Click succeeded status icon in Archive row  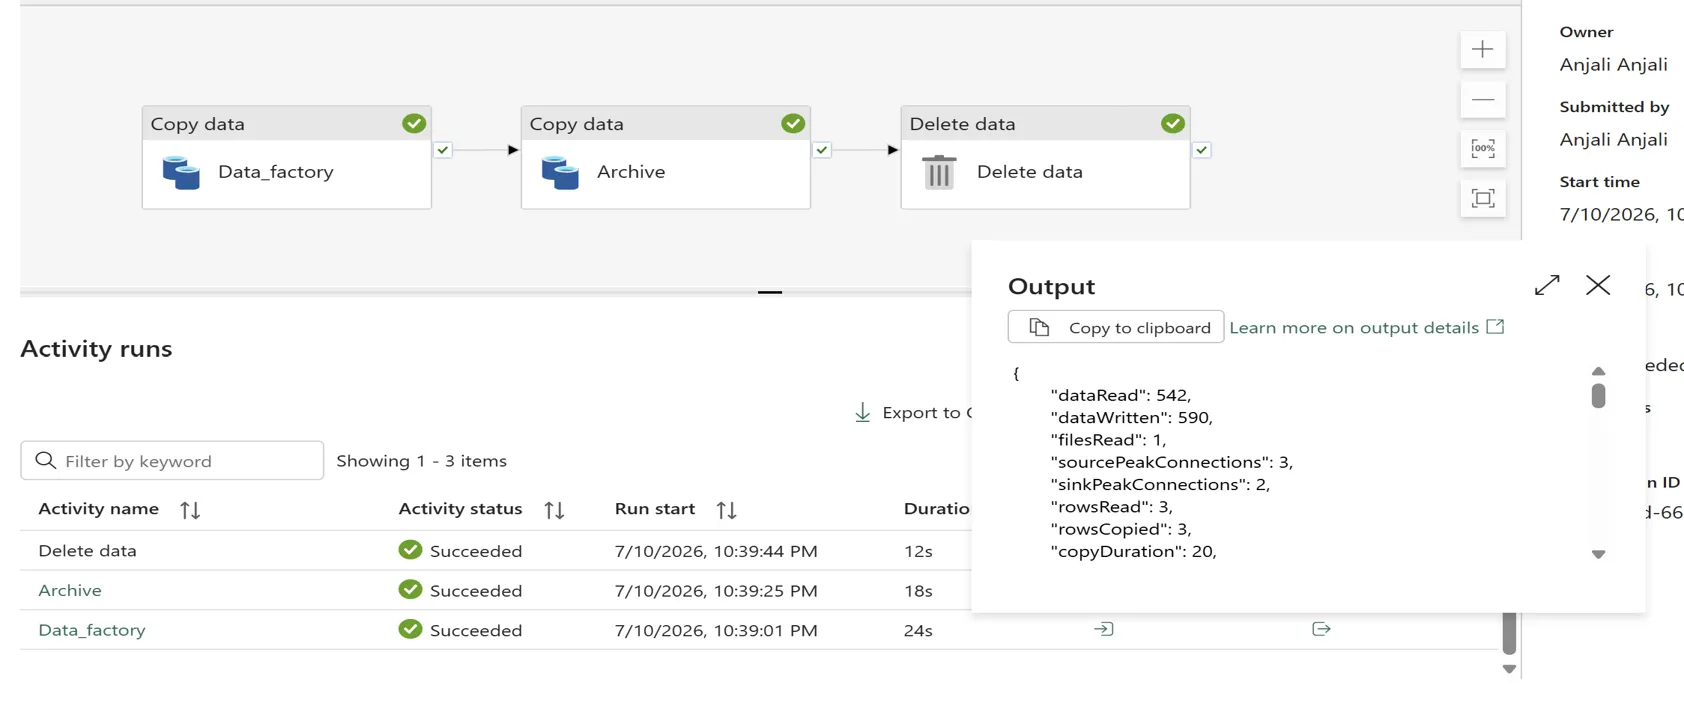pyautogui.click(x=410, y=590)
